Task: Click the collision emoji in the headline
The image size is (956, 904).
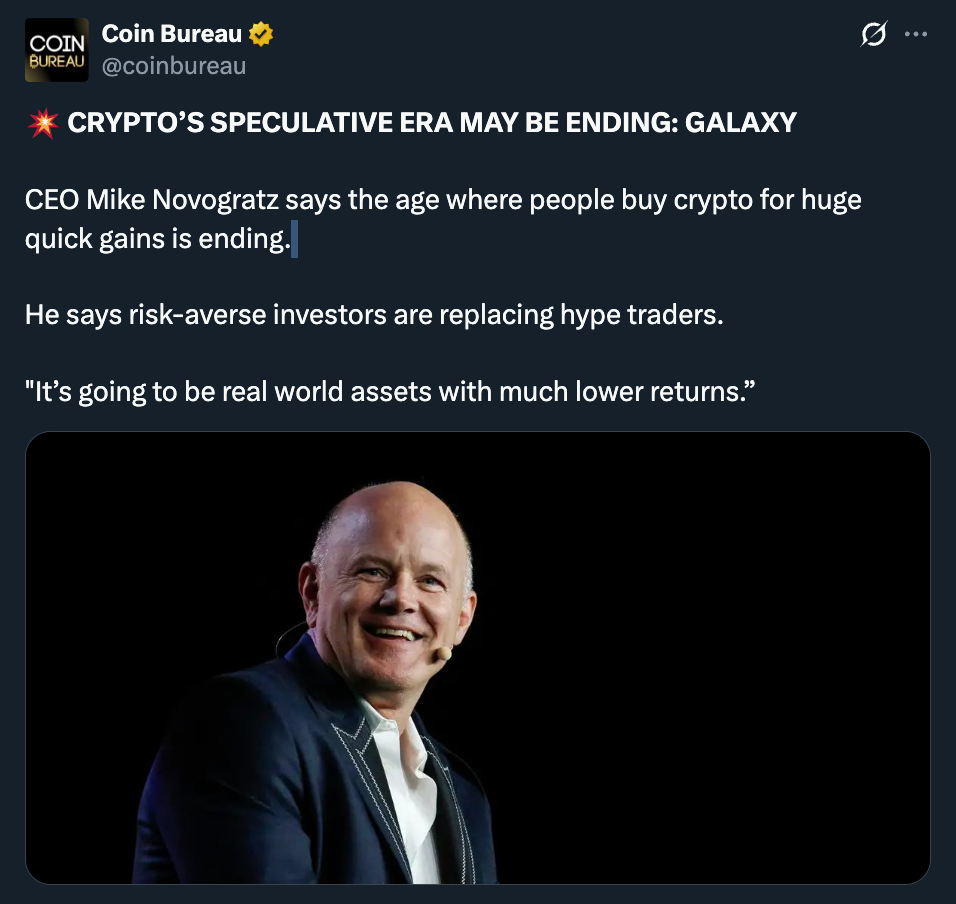Action: coord(42,123)
